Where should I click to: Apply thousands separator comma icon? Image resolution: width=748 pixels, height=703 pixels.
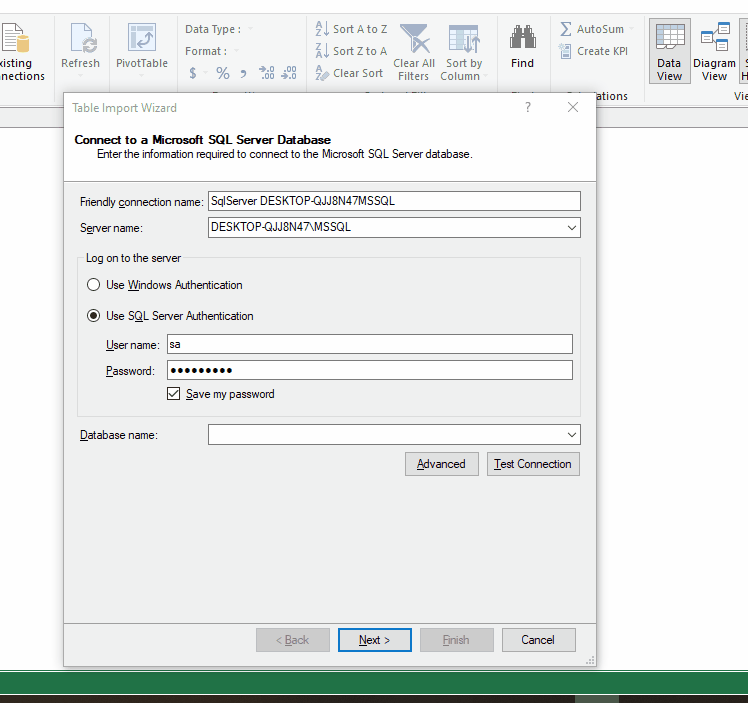244,74
